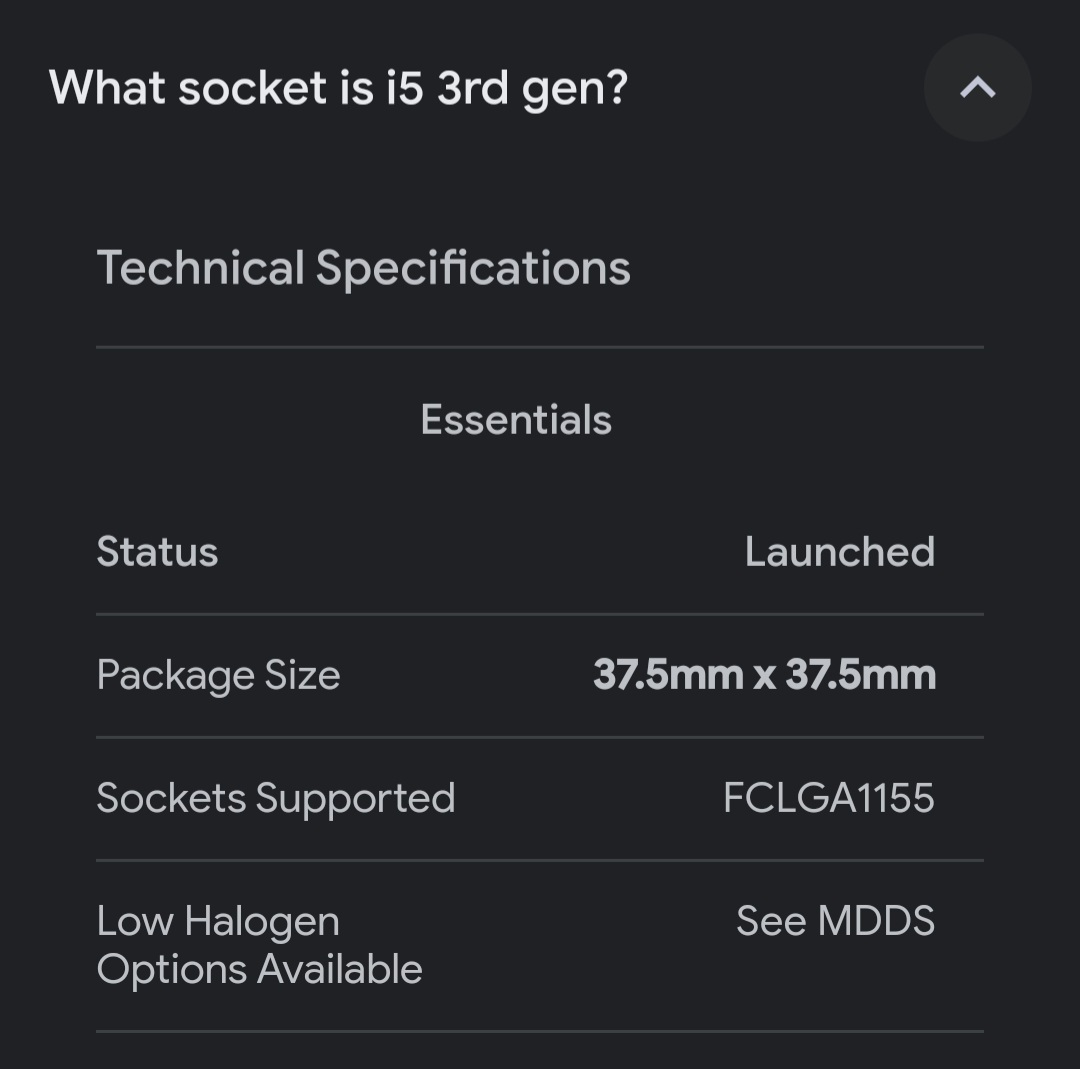The height and width of the screenshot is (1069, 1080).
Task: Click the divider below the Package Size row
Action: click(540, 737)
